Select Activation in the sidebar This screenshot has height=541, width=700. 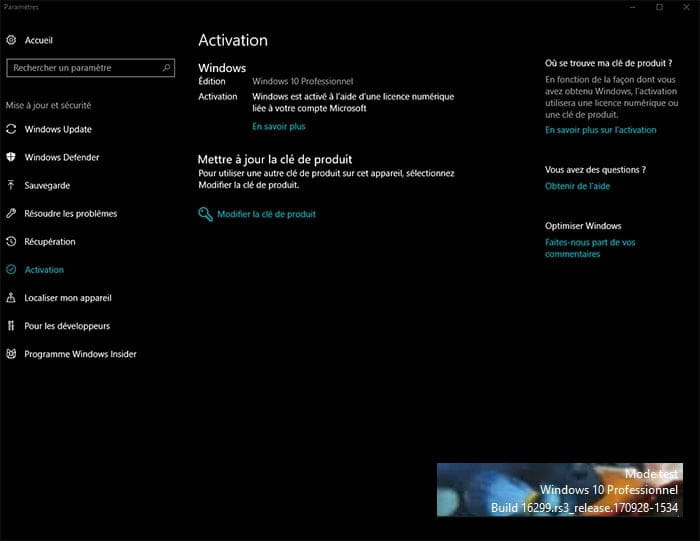point(44,270)
